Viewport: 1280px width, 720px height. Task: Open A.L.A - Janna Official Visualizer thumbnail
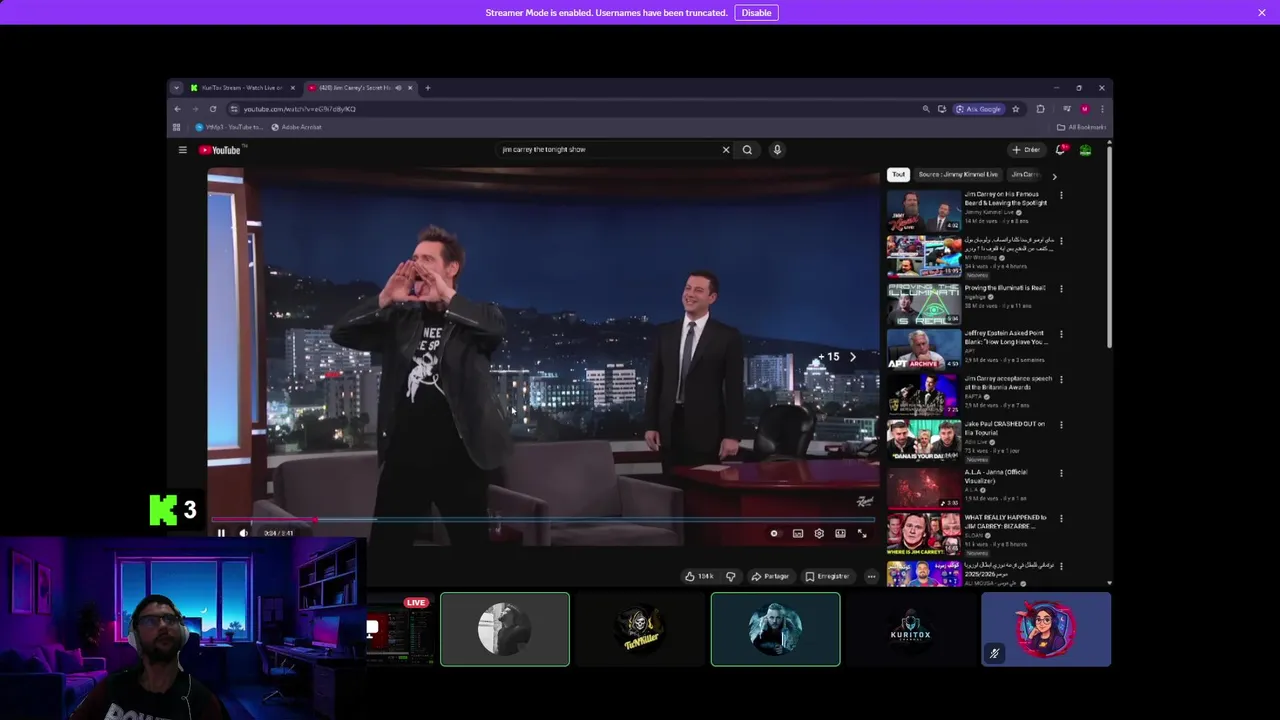click(924, 488)
